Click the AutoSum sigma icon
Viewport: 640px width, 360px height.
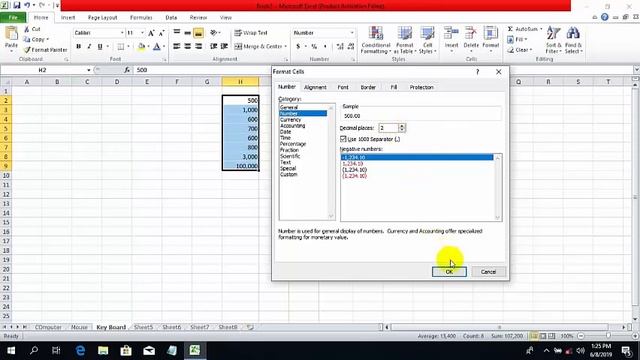pos(510,29)
